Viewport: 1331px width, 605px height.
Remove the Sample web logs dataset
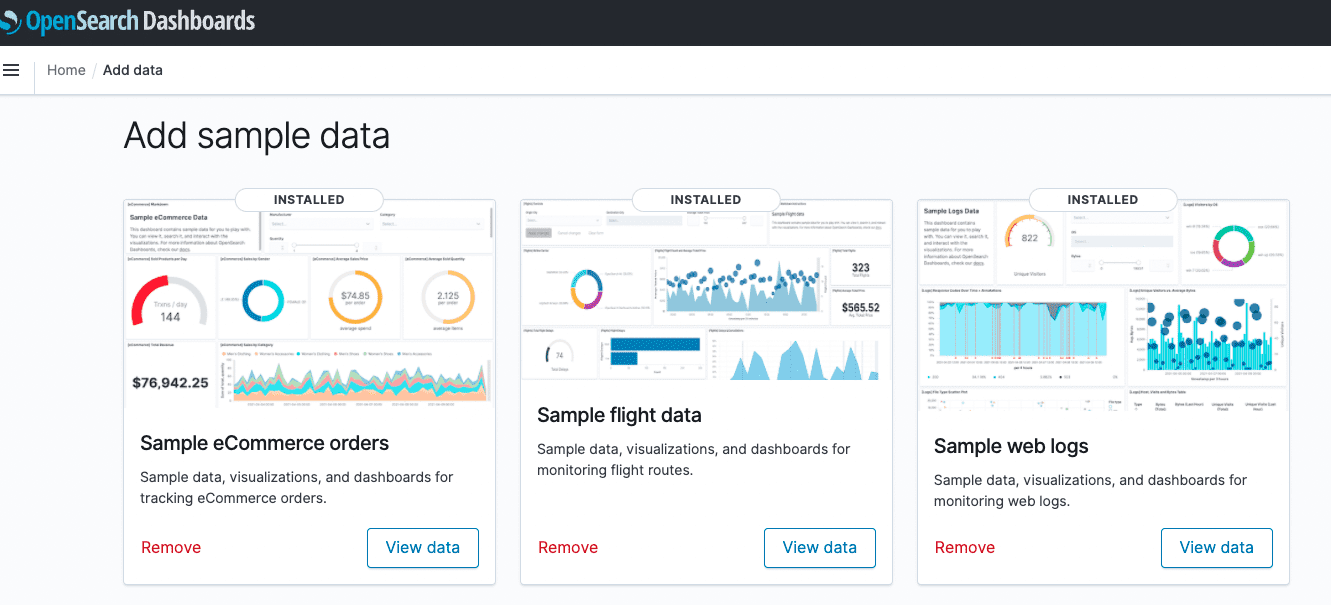964,547
